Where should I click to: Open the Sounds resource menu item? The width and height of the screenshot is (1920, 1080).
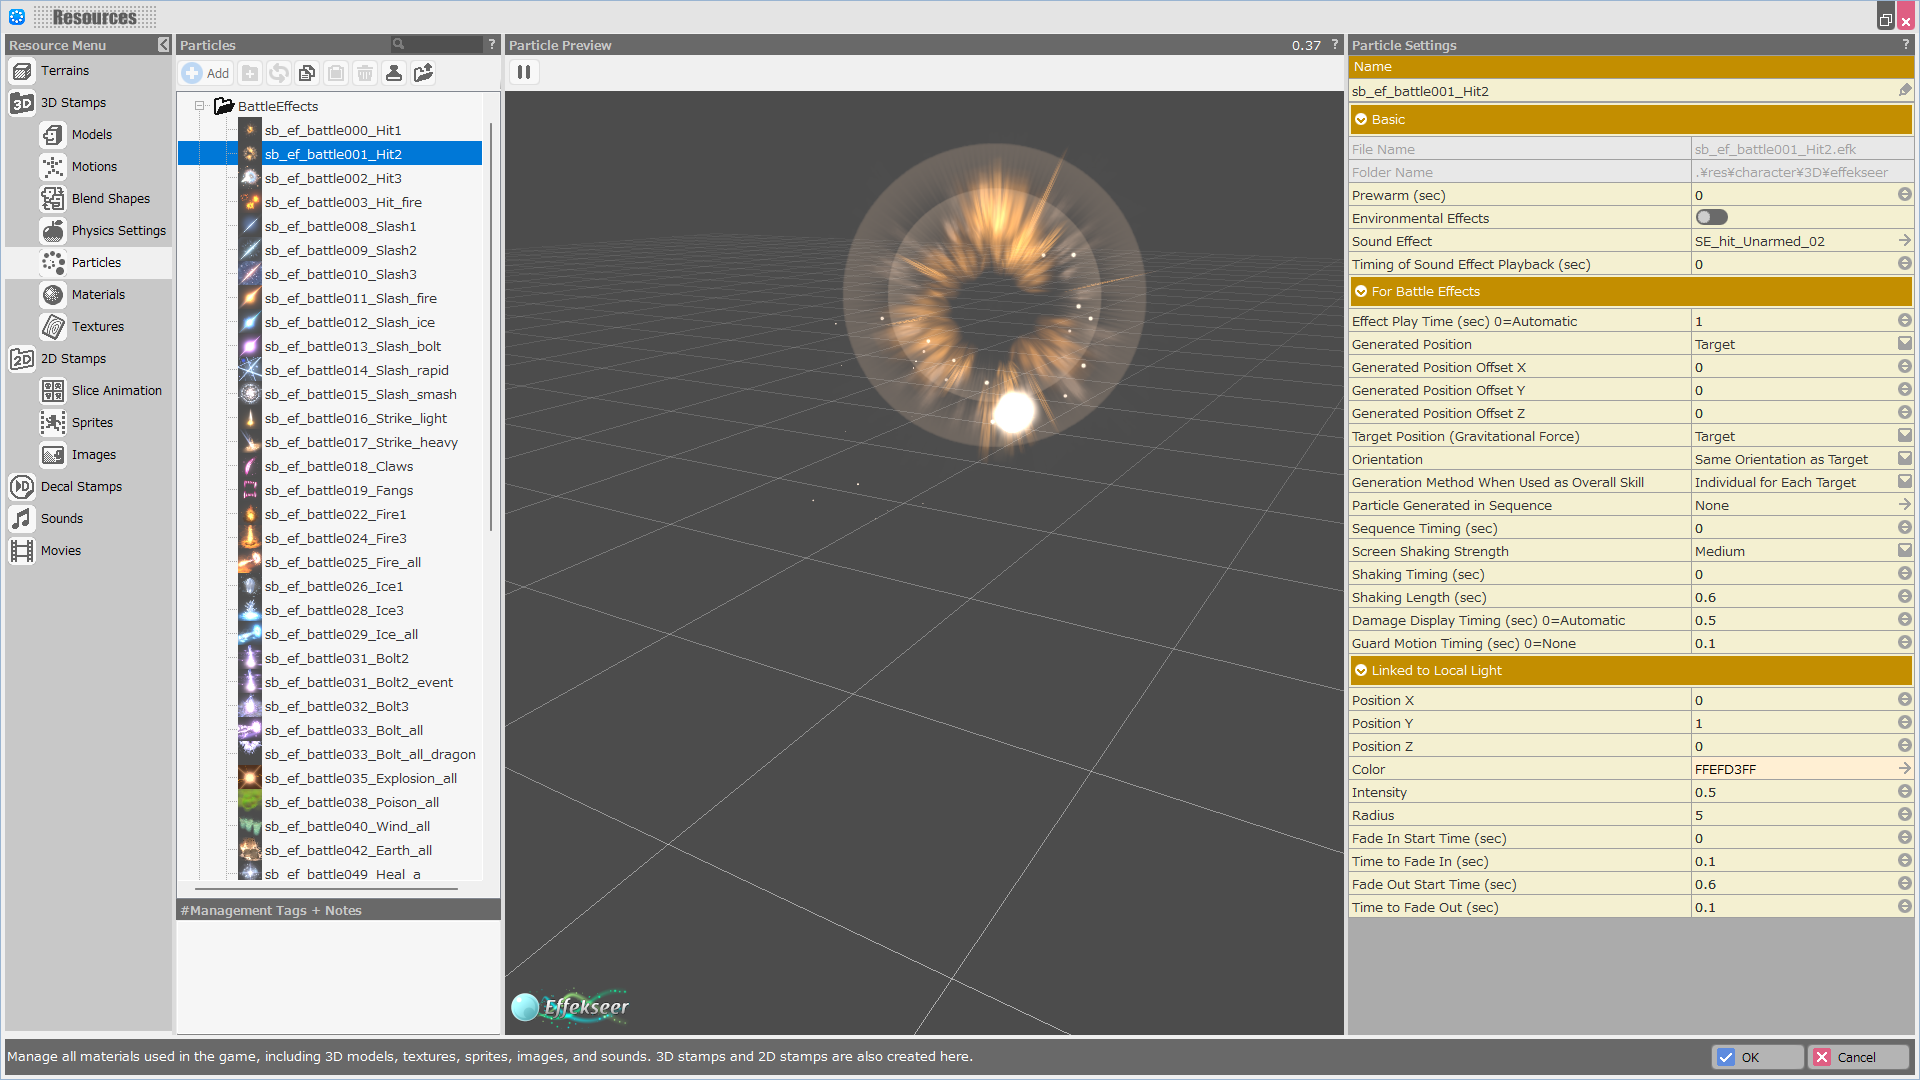(62, 518)
